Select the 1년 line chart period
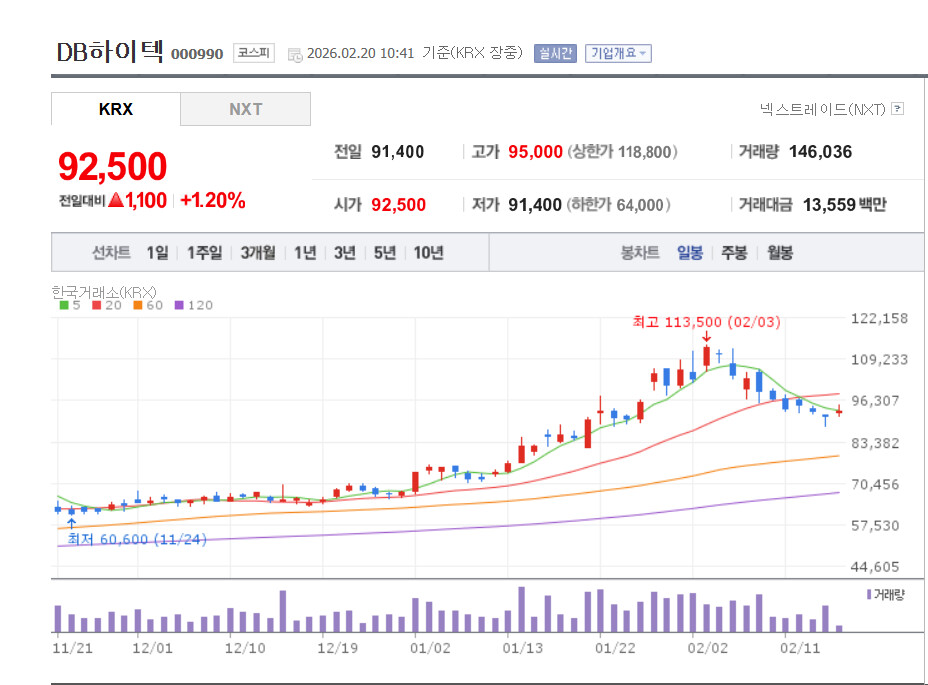The width and height of the screenshot is (928, 685). (x=305, y=253)
